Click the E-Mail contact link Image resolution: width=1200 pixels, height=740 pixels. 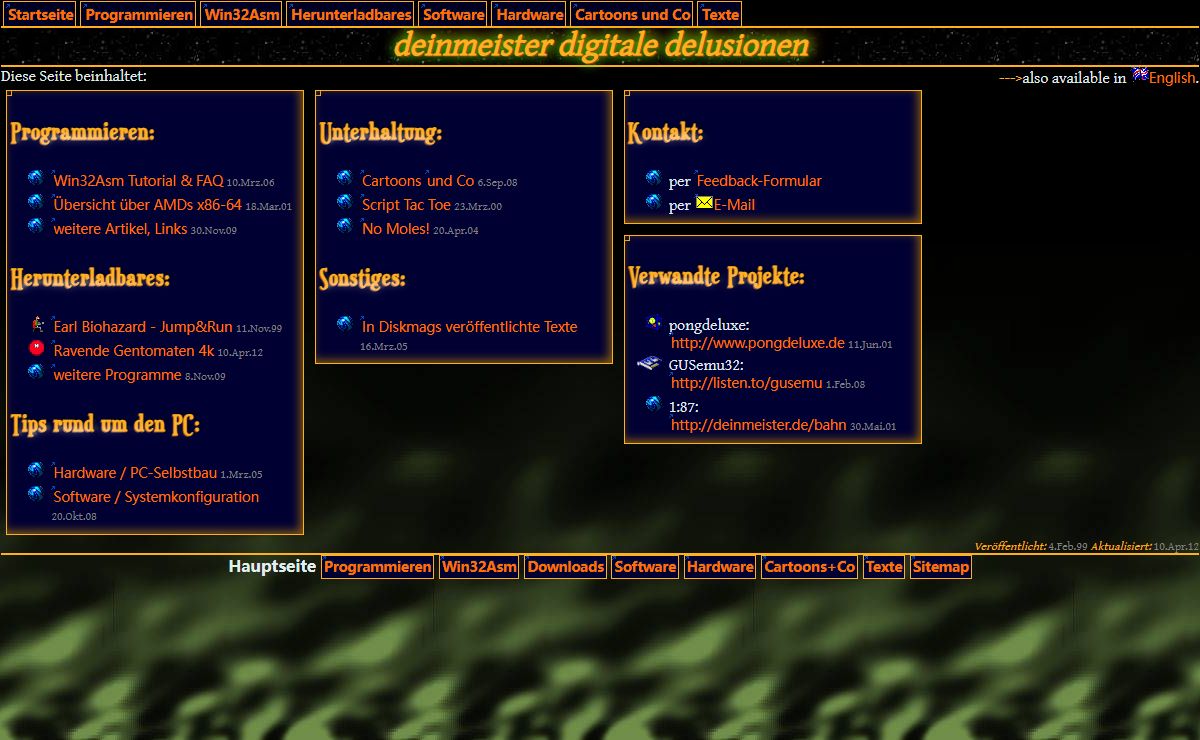pos(734,205)
